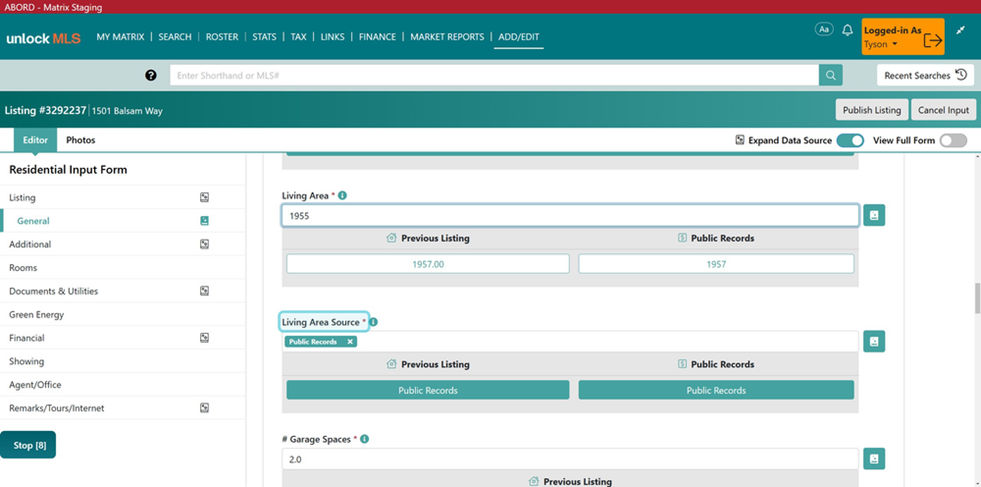Open TAX menu

click(x=298, y=37)
